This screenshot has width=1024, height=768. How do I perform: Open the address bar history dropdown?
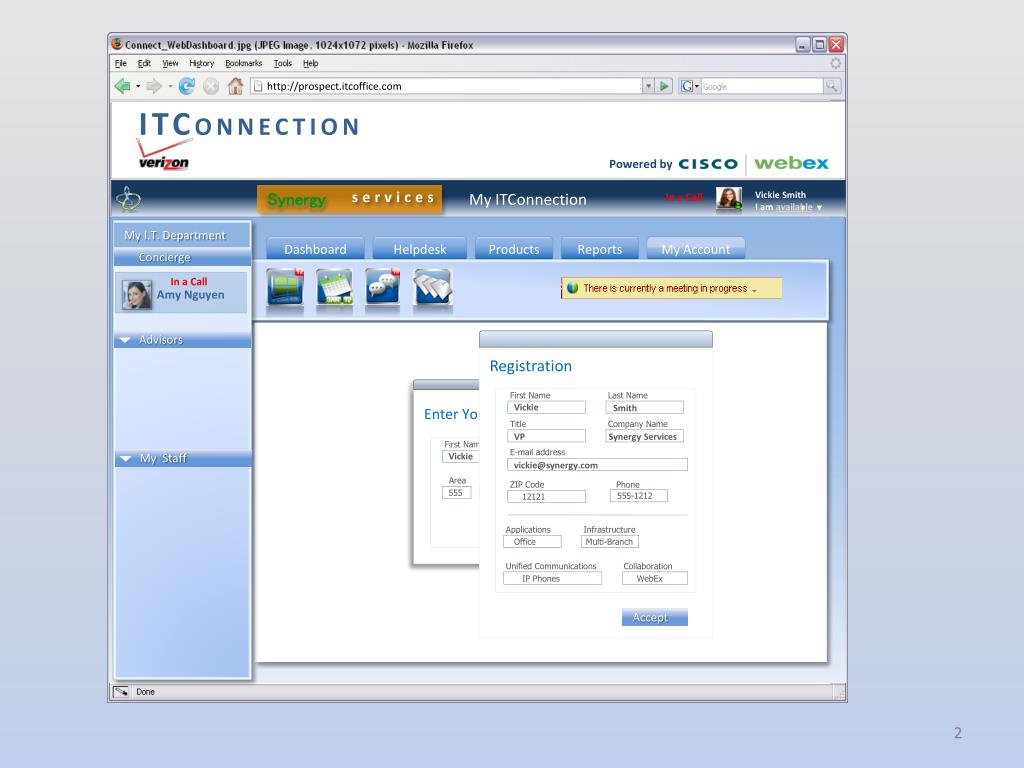tap(648, 86)
